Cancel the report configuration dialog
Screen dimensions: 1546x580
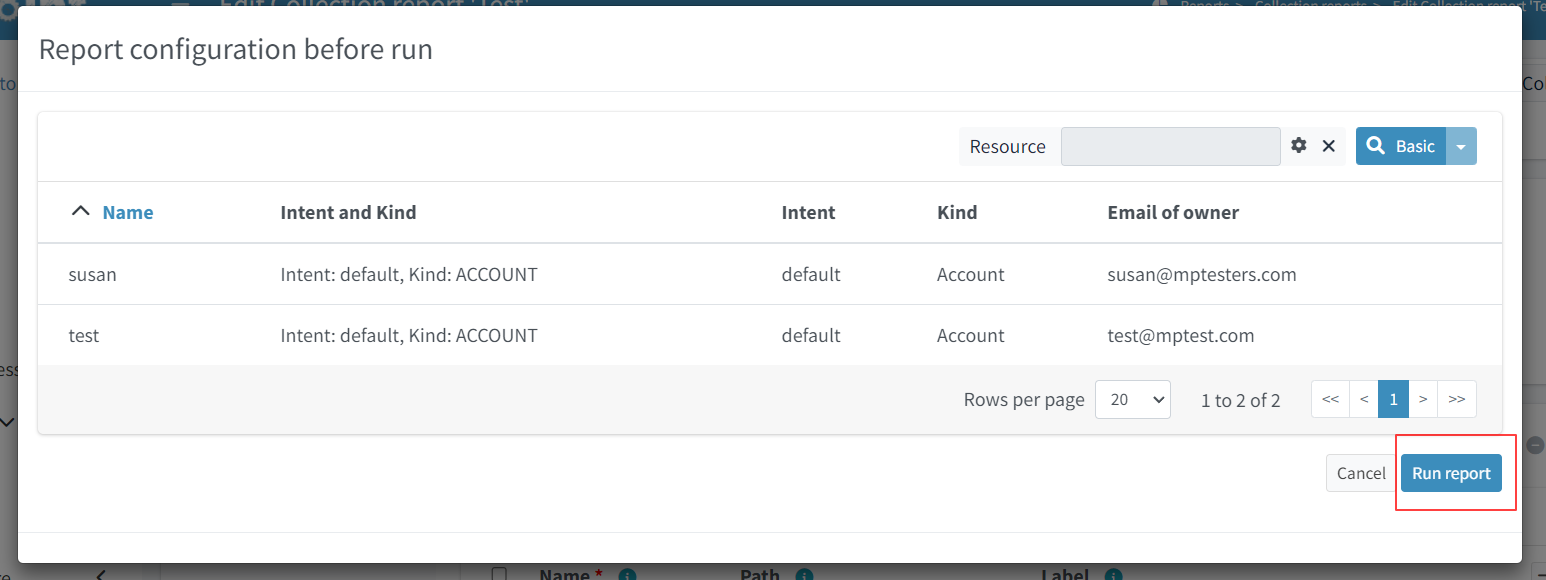[1361, 473]
